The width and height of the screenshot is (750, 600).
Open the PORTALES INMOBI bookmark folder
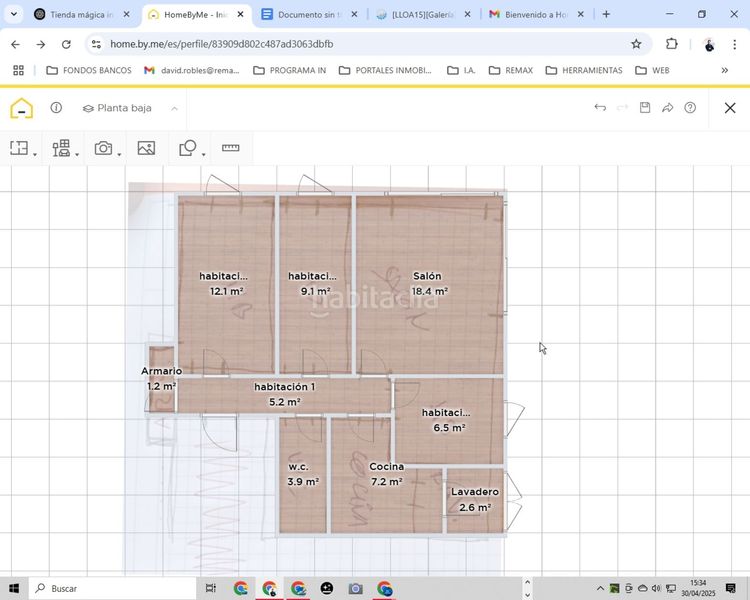pos(385,70)
